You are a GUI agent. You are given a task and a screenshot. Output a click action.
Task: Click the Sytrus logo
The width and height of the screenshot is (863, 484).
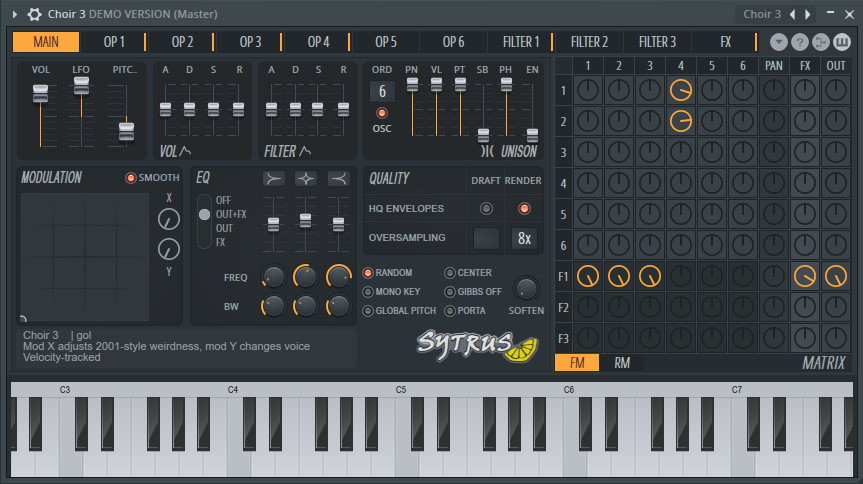point(477,346)
